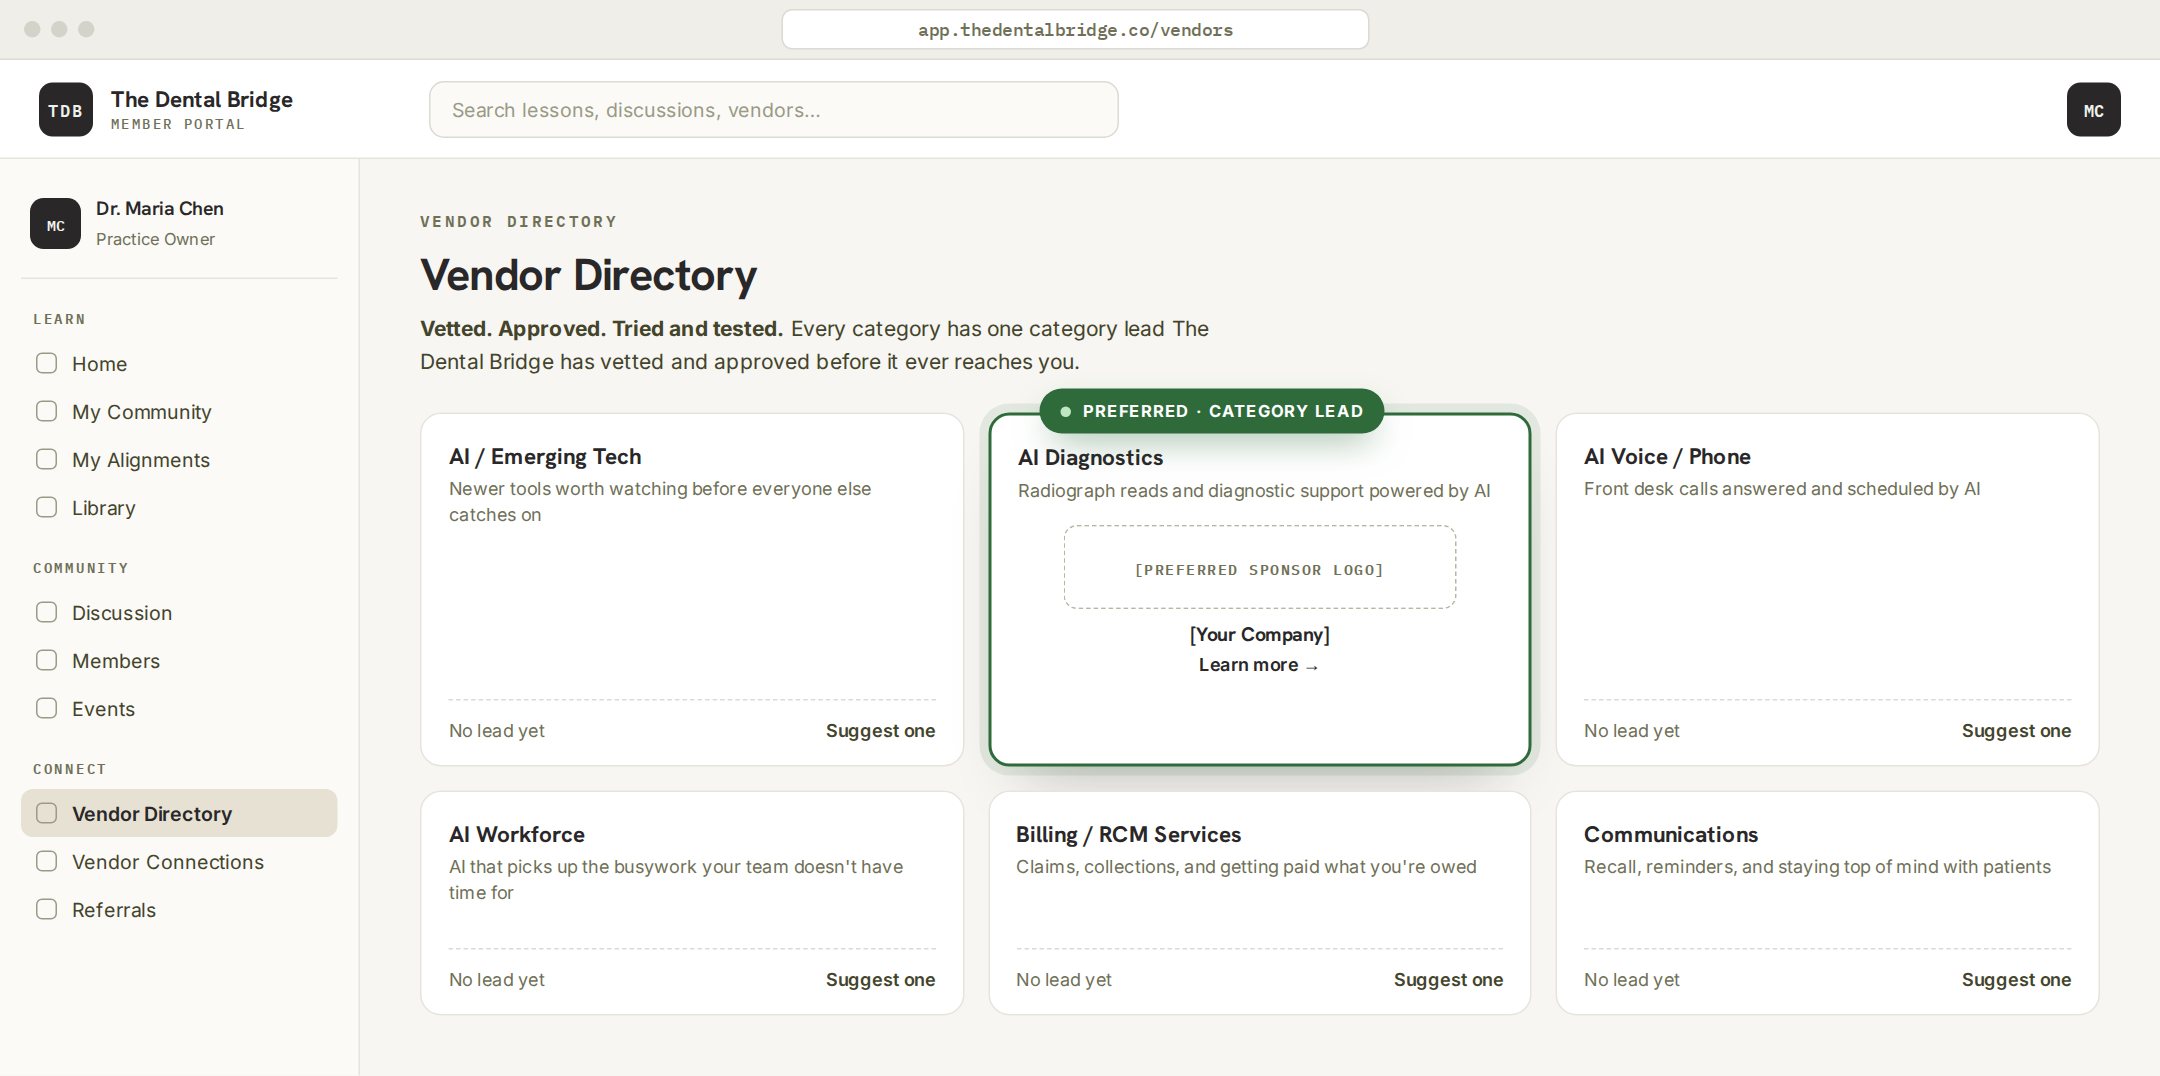
Task: Click Suggest one for Communications
Action: (x=2016, y=980)
